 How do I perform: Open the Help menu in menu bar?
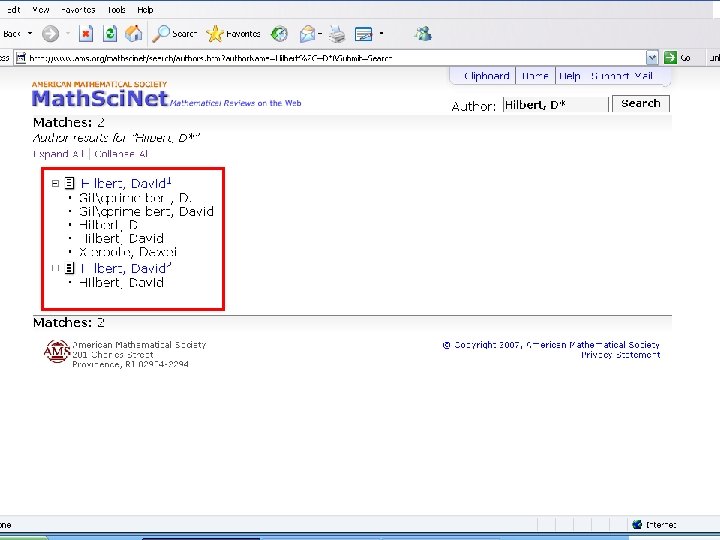145,10
